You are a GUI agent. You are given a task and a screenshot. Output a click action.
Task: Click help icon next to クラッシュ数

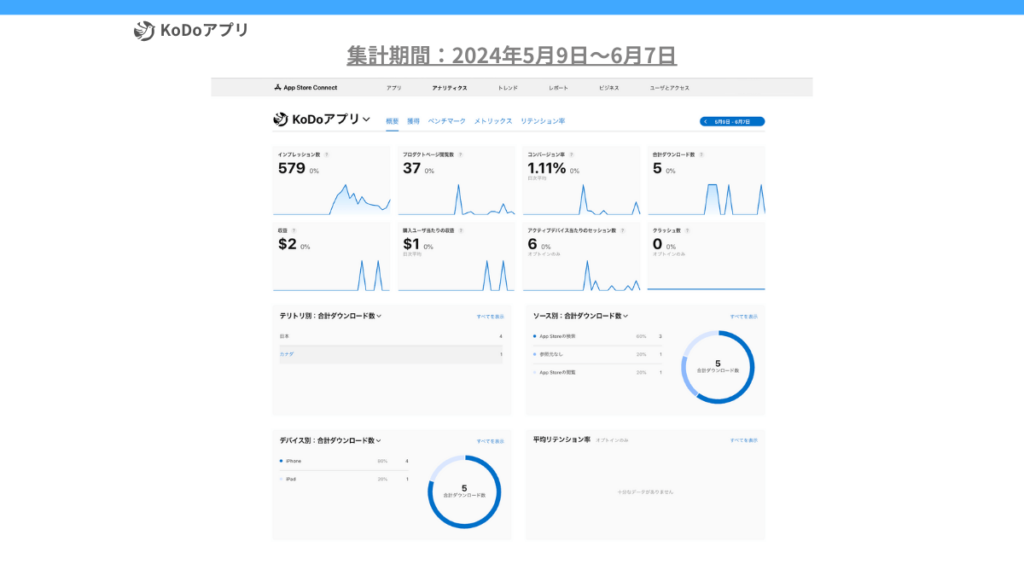point(687,230)
